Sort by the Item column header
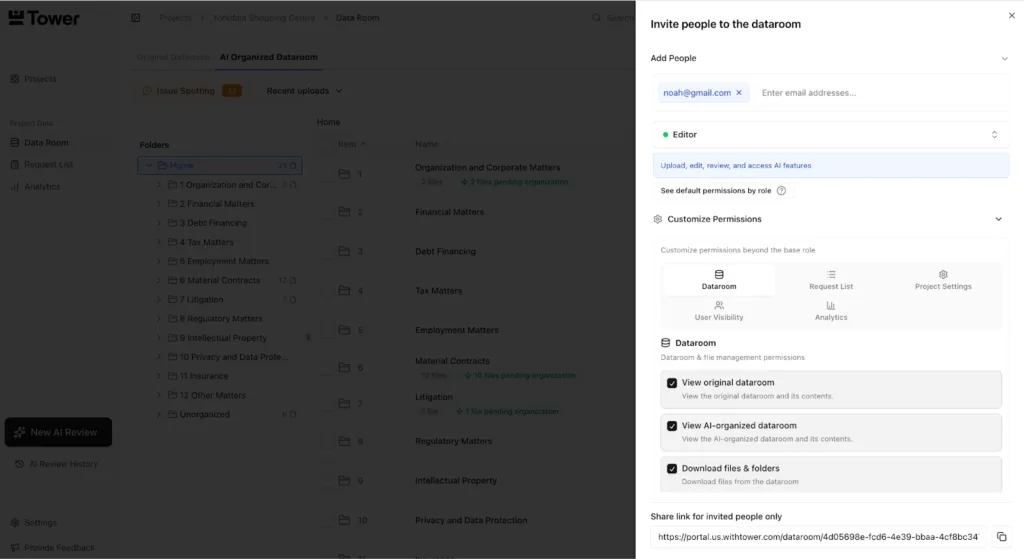 point(351,144)
